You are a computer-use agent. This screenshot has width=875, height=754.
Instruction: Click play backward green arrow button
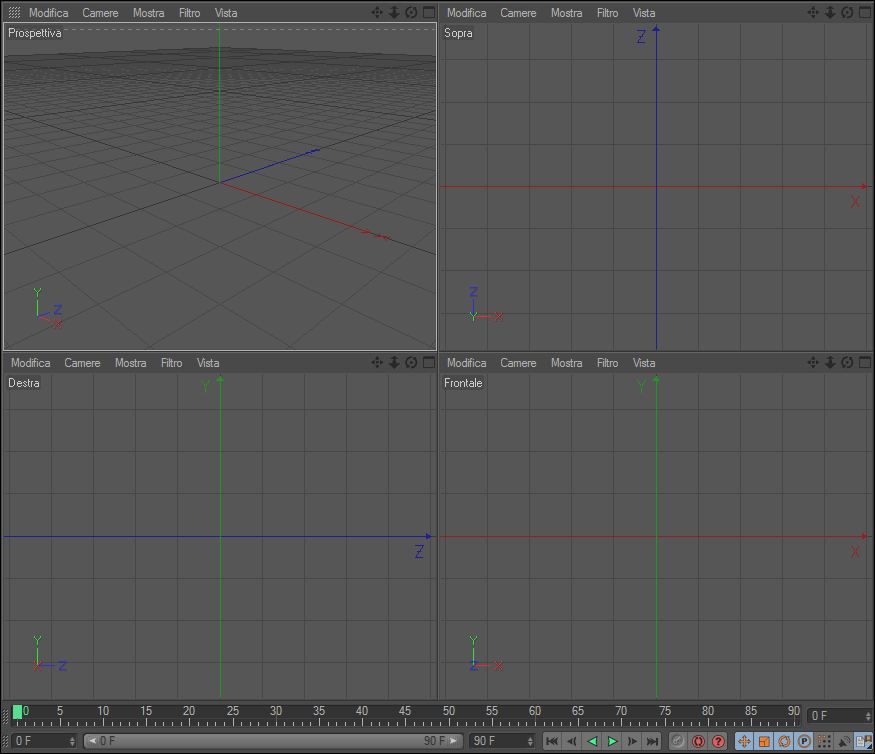click(592, 741)
